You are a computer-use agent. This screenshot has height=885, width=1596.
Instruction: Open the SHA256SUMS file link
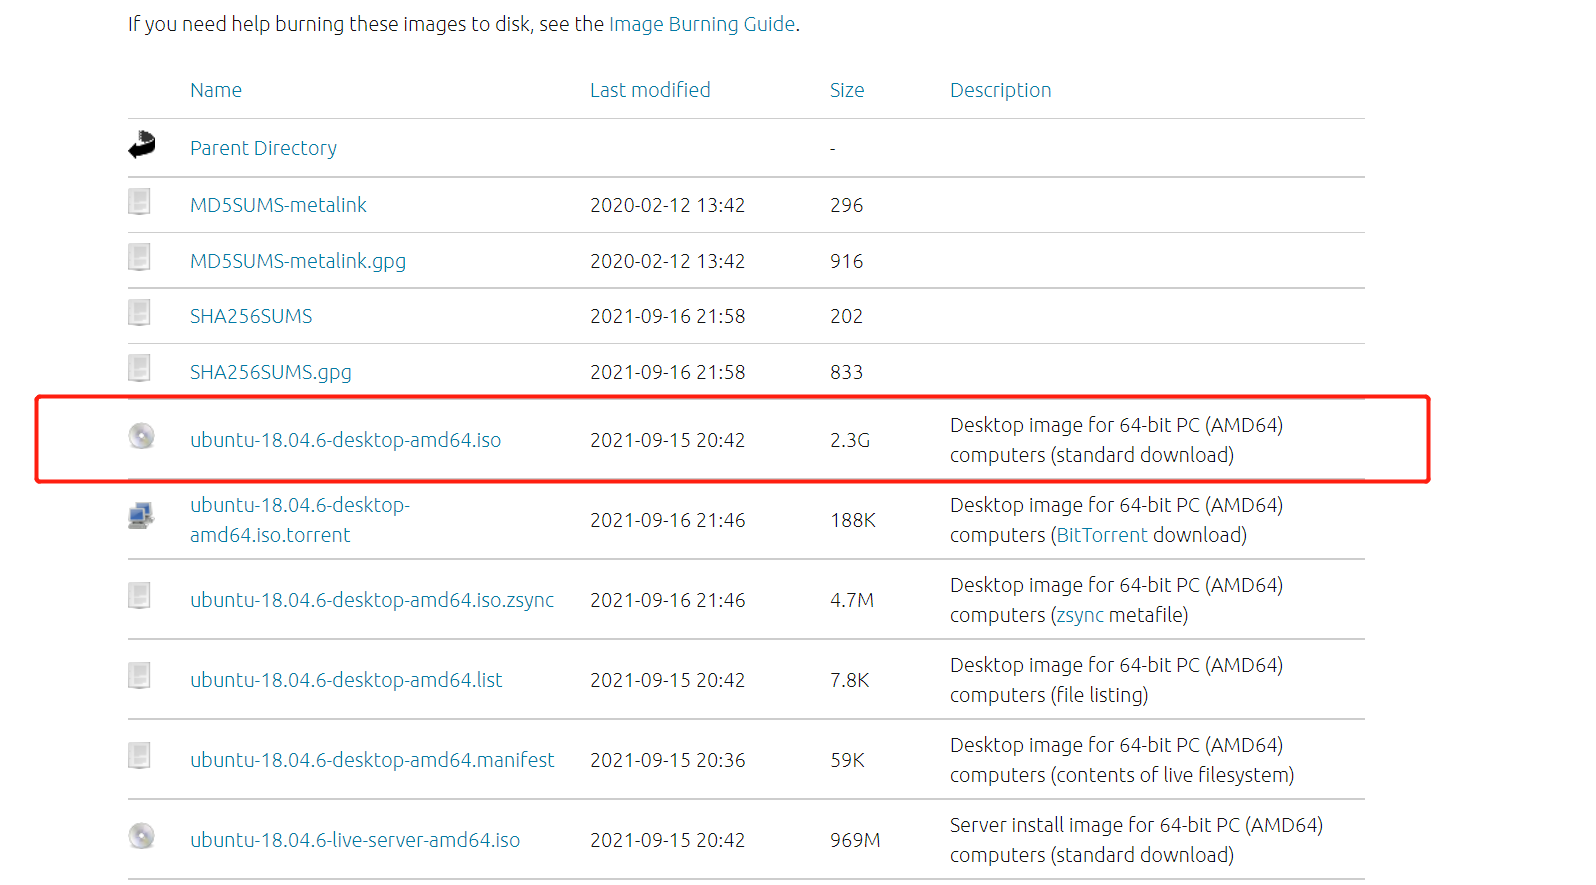click(x=251, y=316)
